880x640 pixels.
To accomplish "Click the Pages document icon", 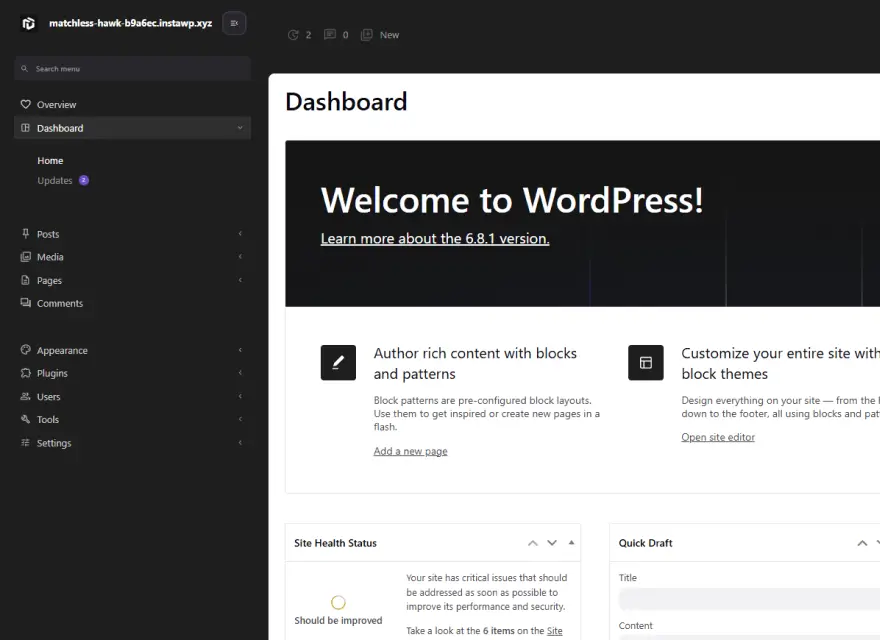I will point(25,280).
